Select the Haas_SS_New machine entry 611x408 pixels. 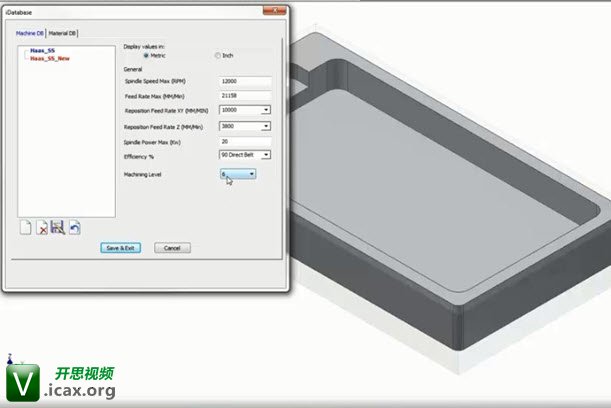(50, 58)
